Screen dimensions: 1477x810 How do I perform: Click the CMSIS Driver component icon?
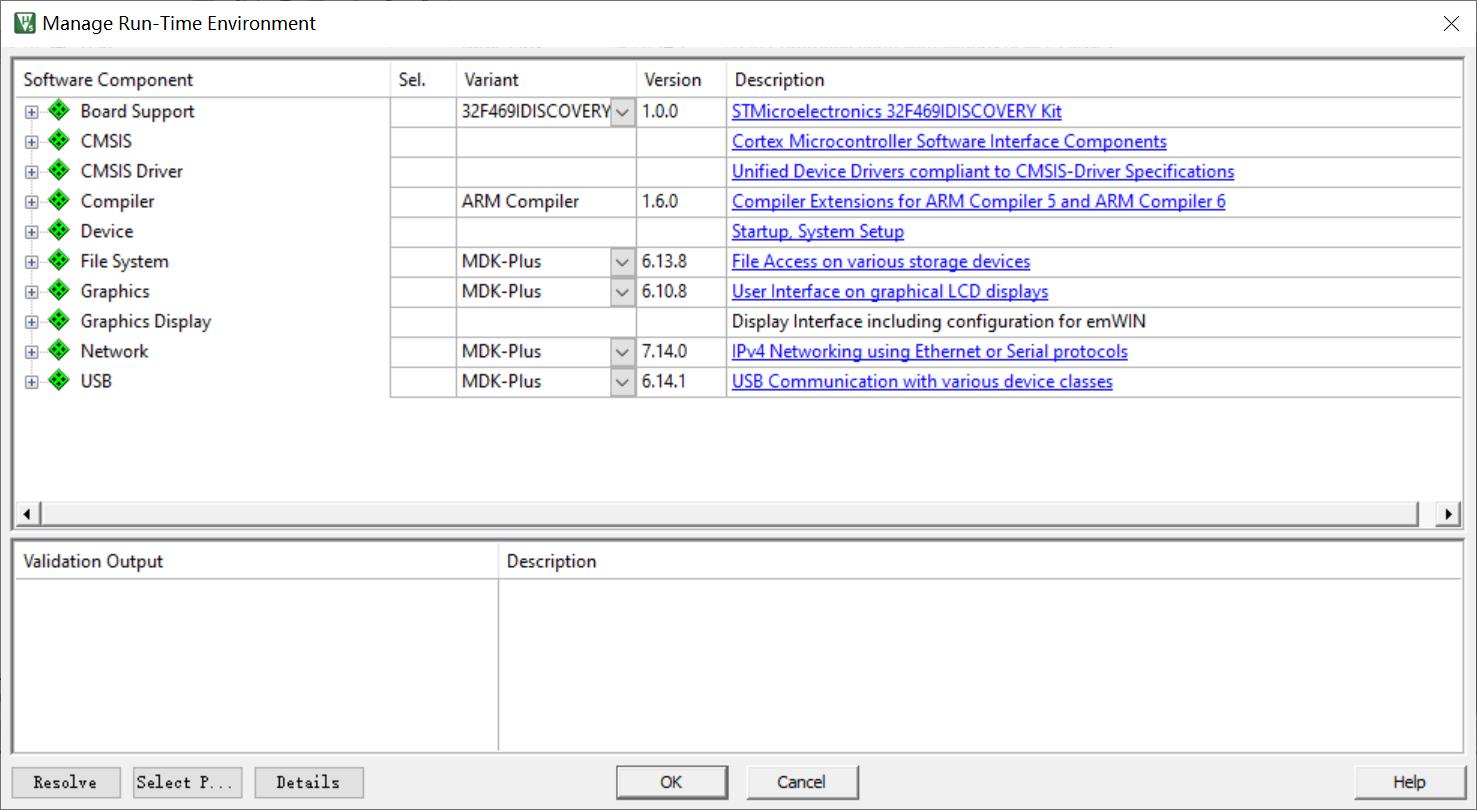tap(59, 171)
